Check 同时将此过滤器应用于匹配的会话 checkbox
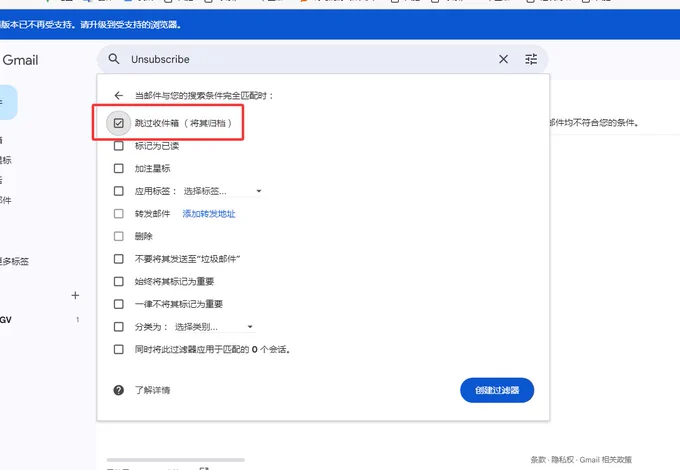Image resolution: width=680 pixels, height=470 pixels. tap(118, 349)
